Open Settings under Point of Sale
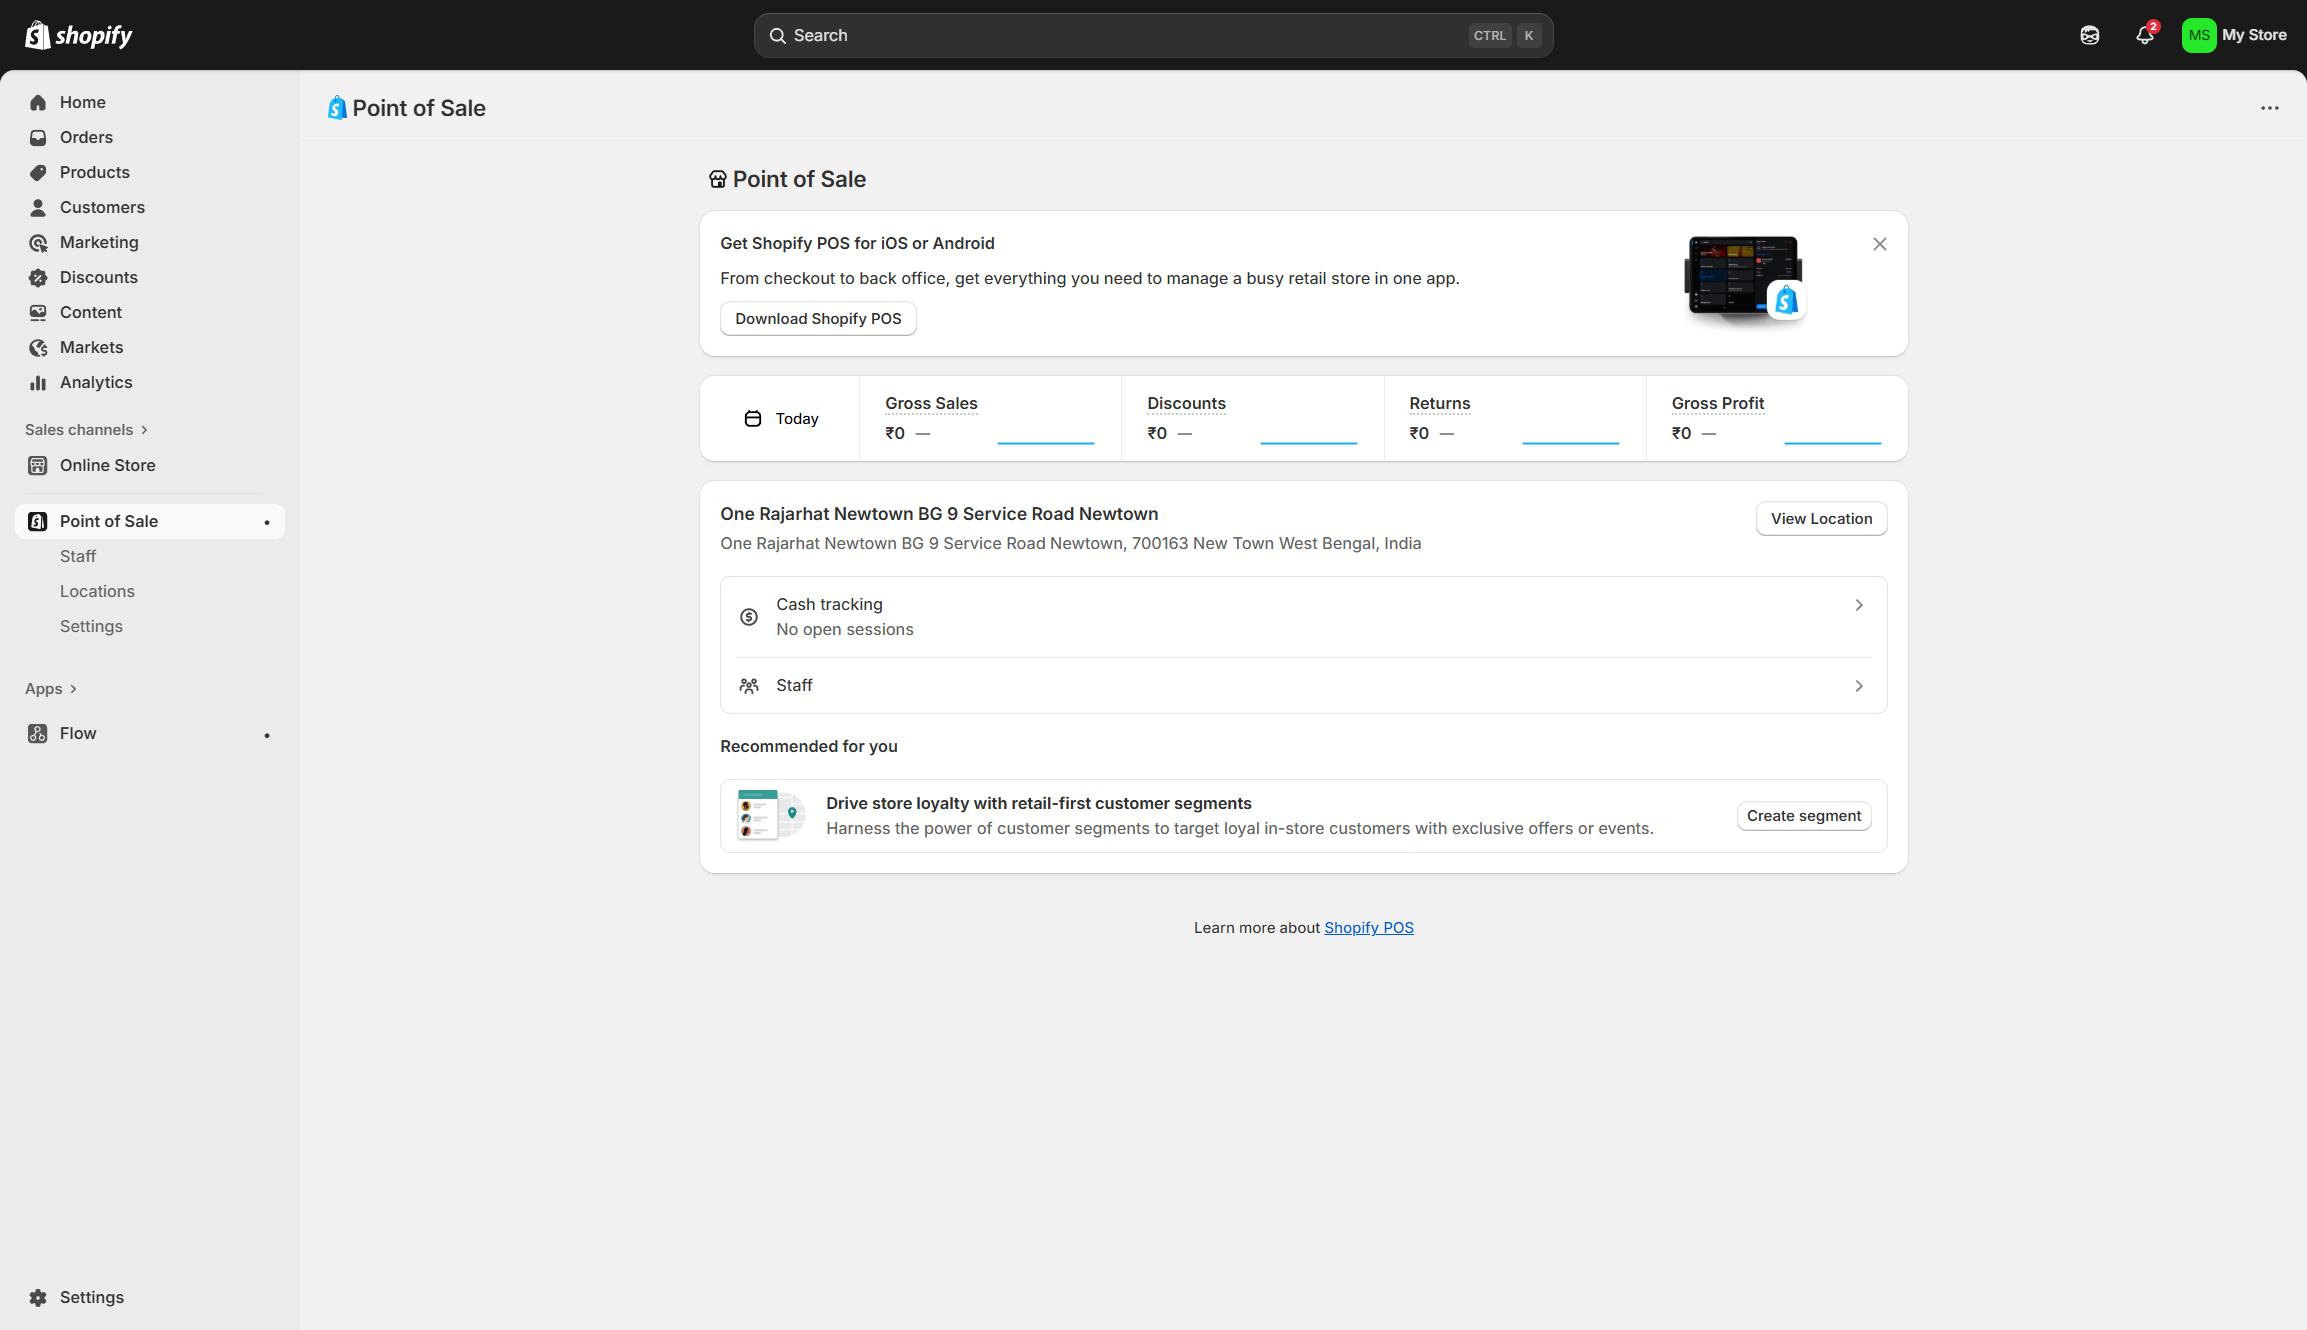 click(91, 626)
